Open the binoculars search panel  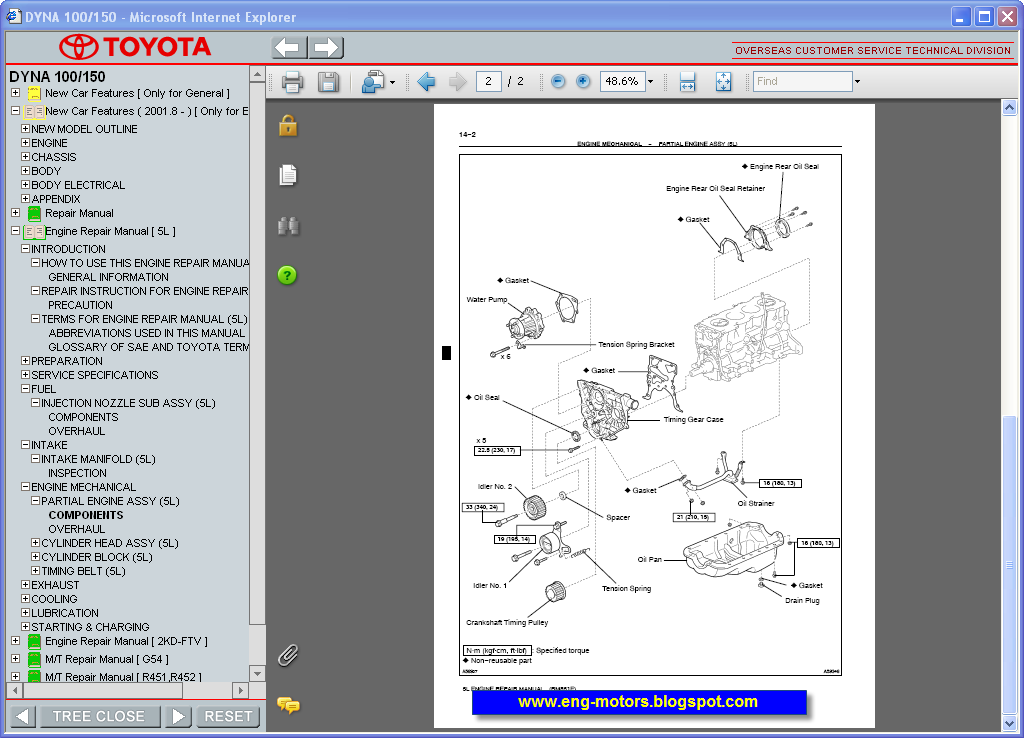point(288,225)
